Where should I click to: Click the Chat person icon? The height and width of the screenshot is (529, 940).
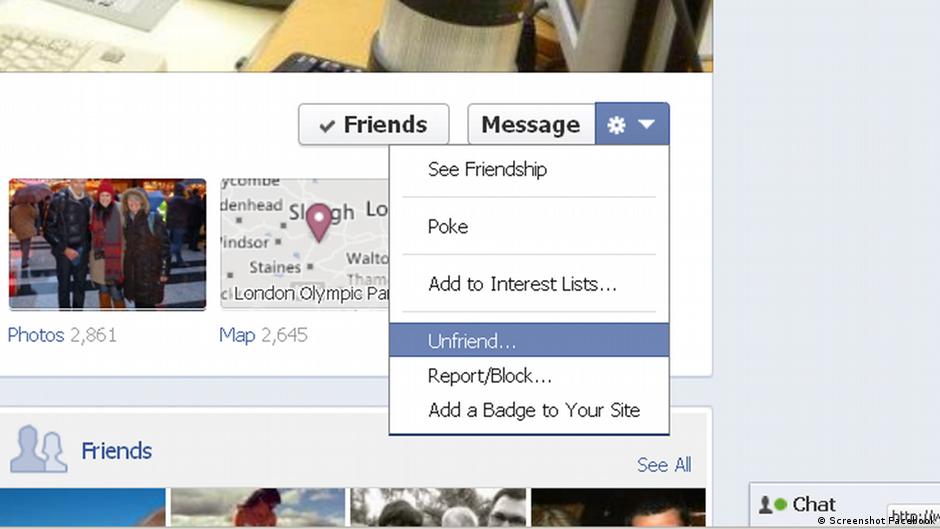pyautogui.click(x=765, y=504)
